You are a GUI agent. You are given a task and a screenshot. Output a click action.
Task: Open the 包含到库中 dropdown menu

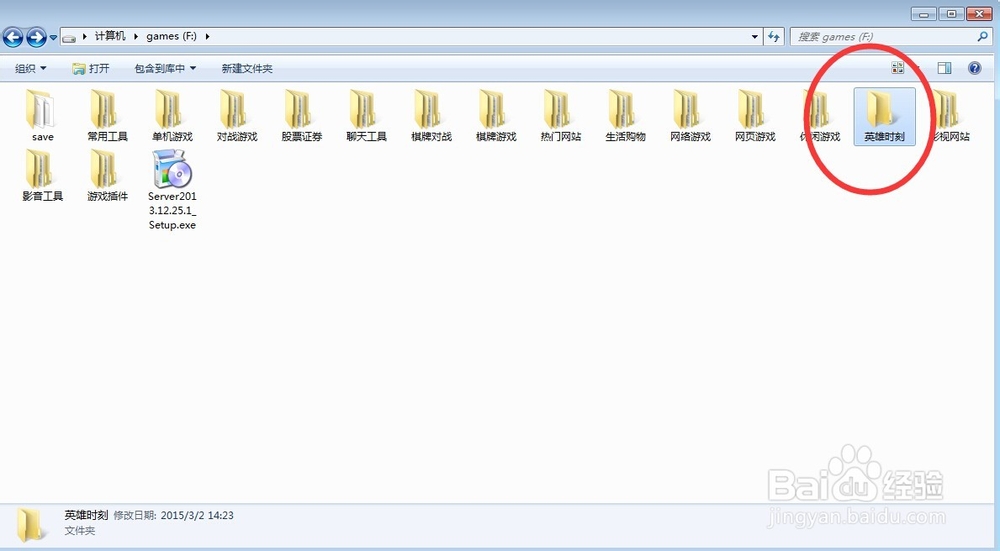[165, 68]
